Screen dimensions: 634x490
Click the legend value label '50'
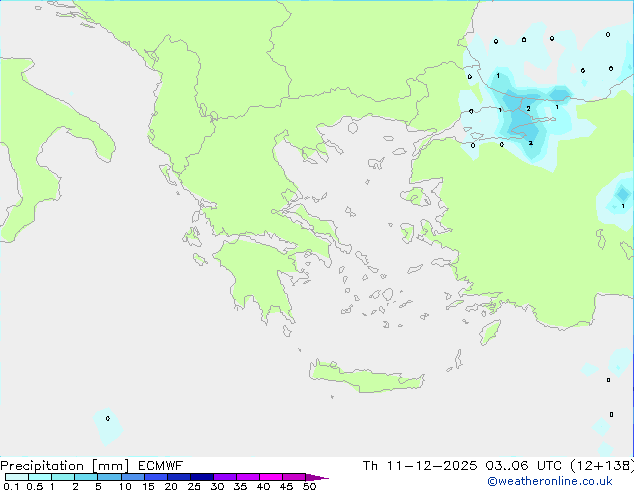[309, 486]
